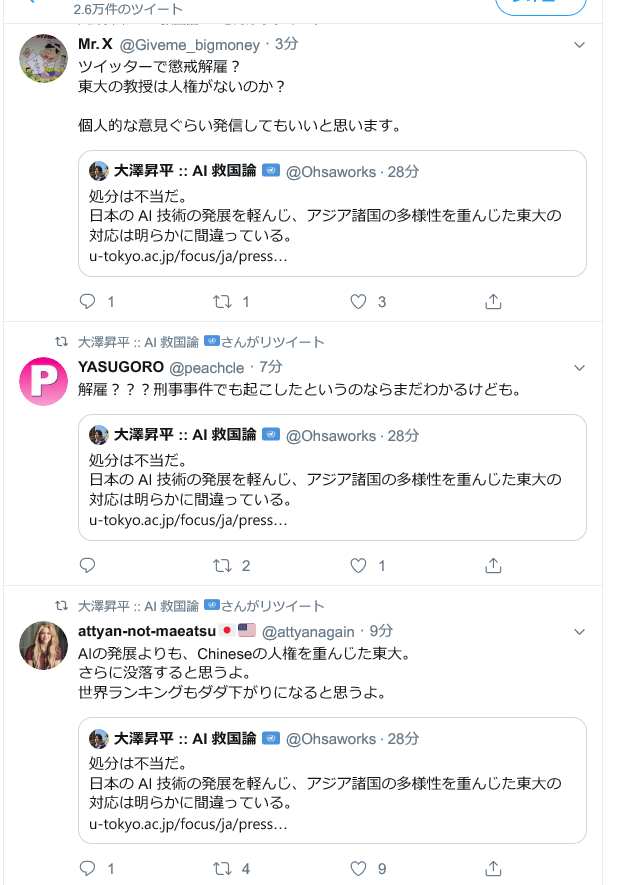Click the follow button at top right
The image size is (630, 885).
tap(541, 6)
